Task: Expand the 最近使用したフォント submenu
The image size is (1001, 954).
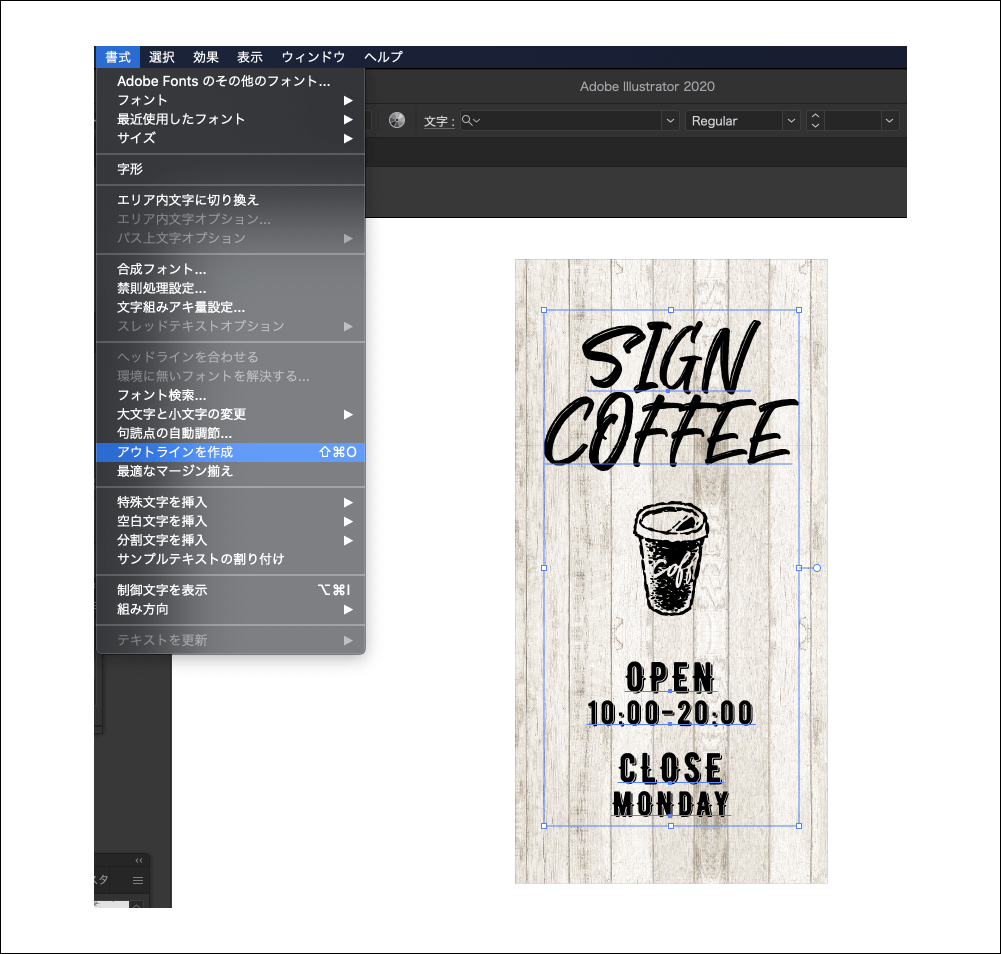Action: (230, 119)
